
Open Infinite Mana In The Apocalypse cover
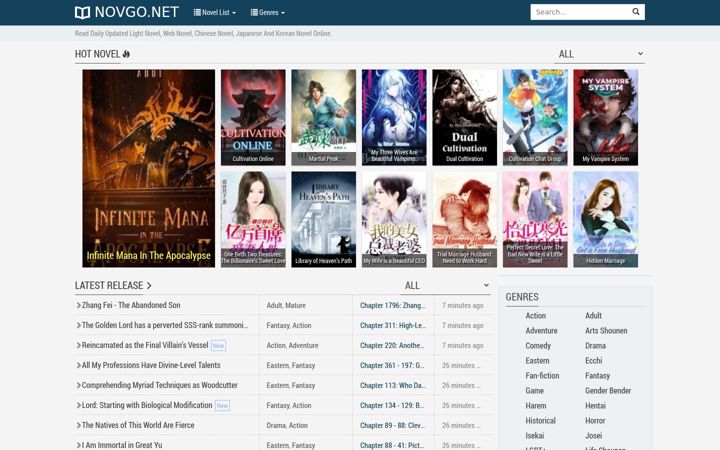[x=148, y=168]
